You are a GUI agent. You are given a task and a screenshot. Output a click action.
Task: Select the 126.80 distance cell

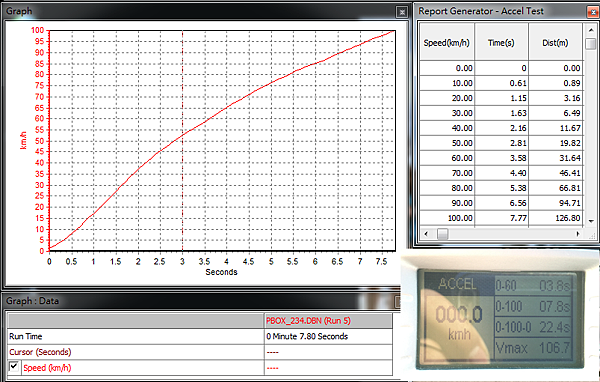click(x=556, y=218)
